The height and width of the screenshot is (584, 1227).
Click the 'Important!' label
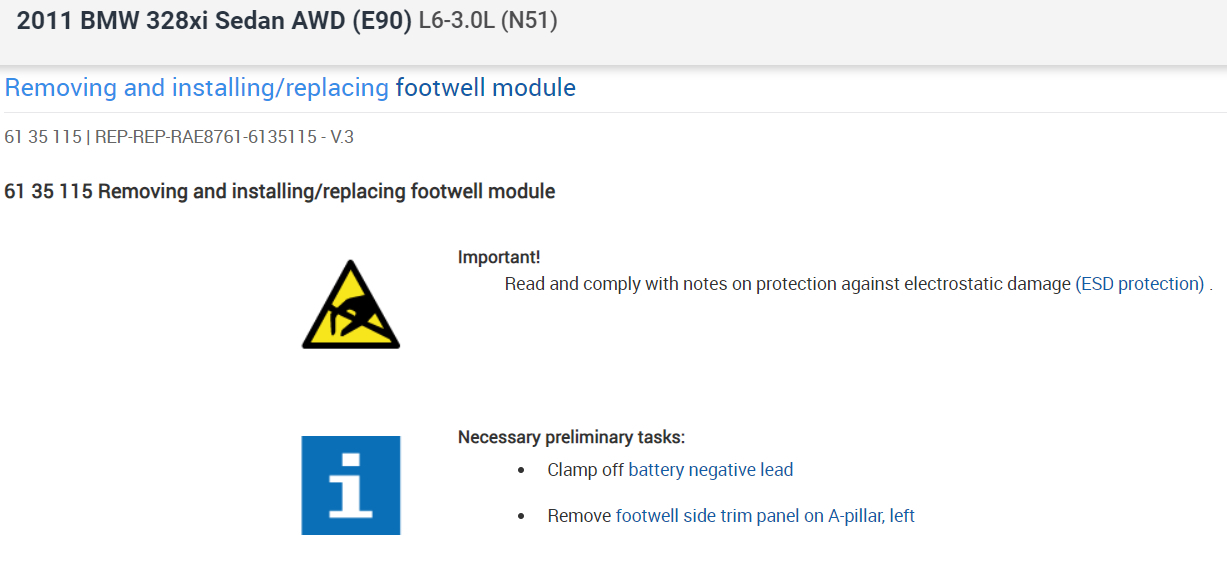click(x=499, y=258)
